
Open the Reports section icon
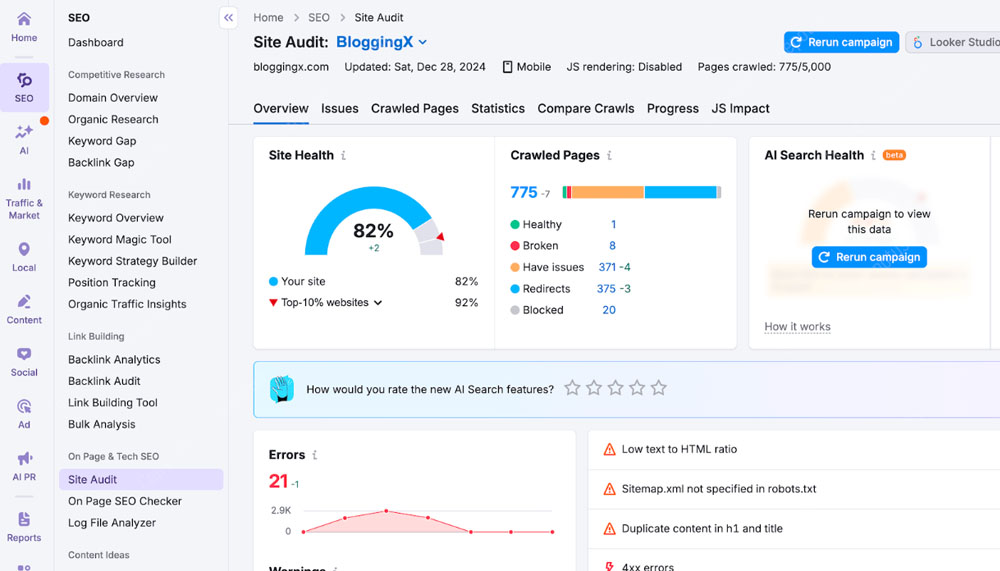point(24,527)
